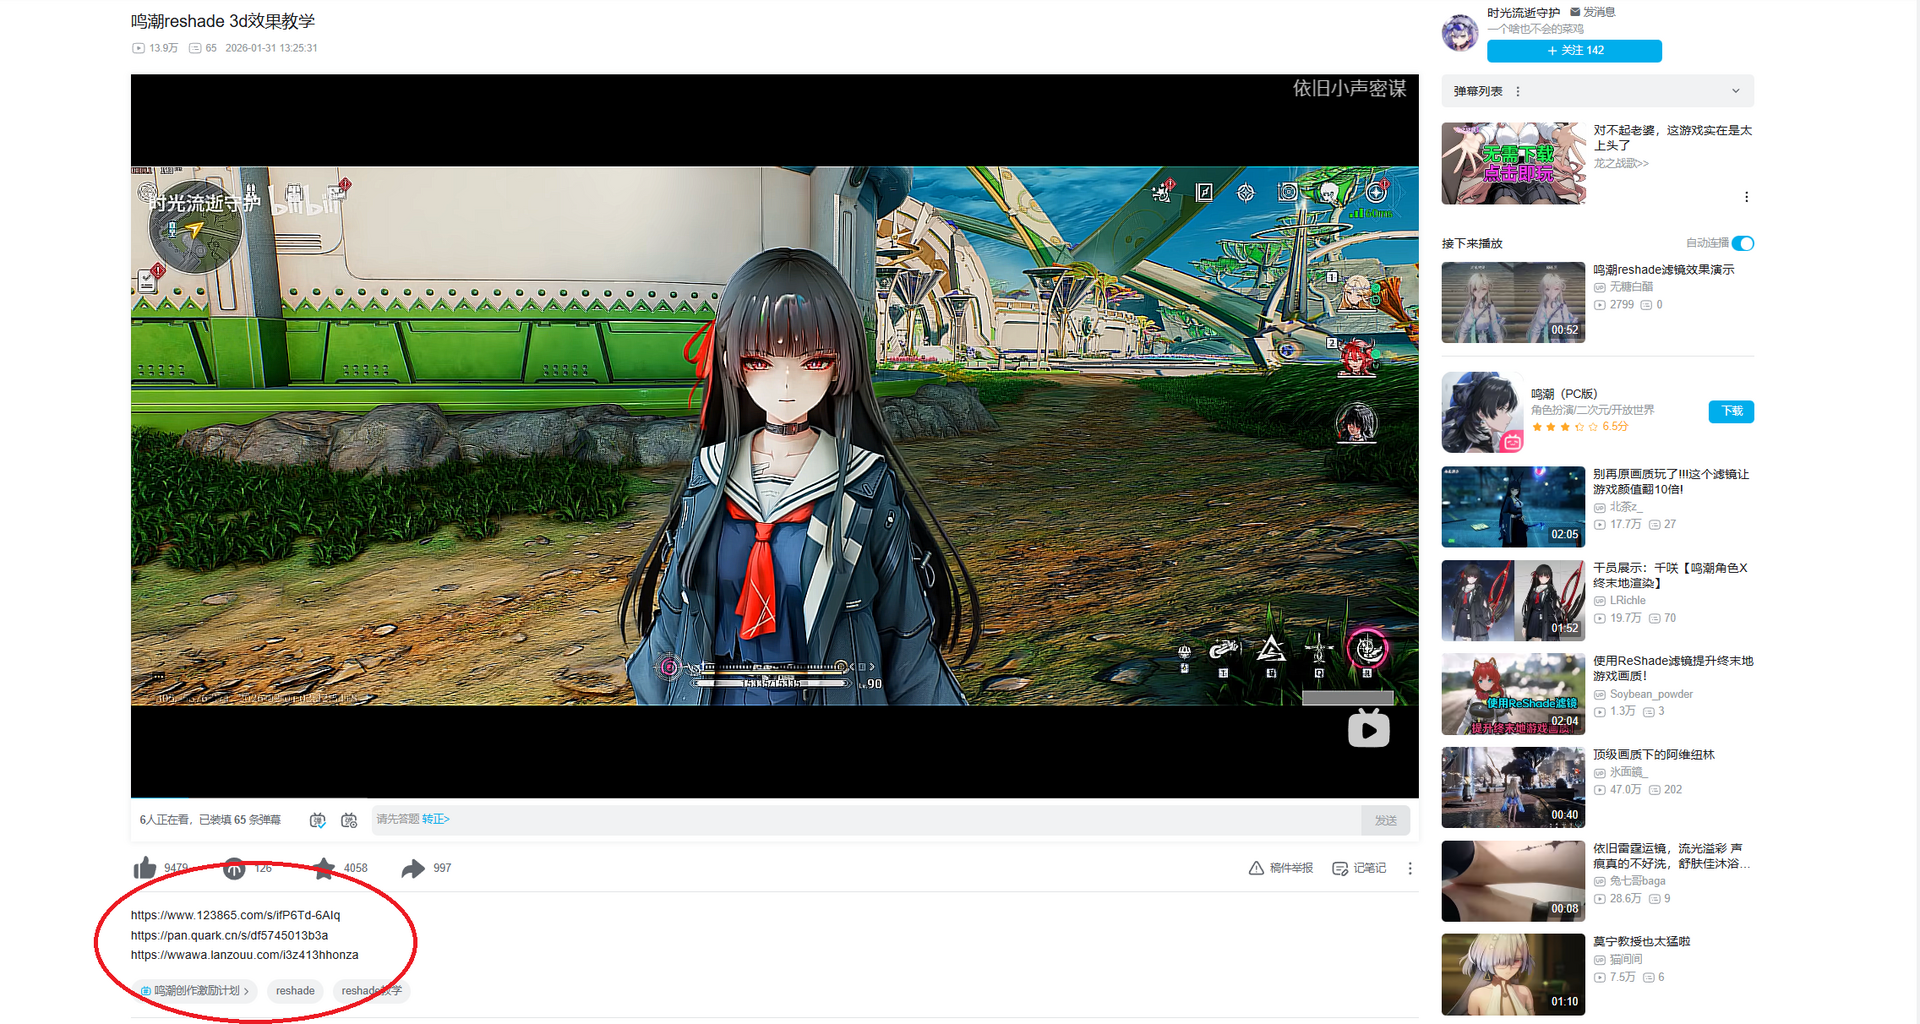Open the uploader name 时光流逝守护
This screenshot has height=1024, width=1920.
coord(1523,13)
